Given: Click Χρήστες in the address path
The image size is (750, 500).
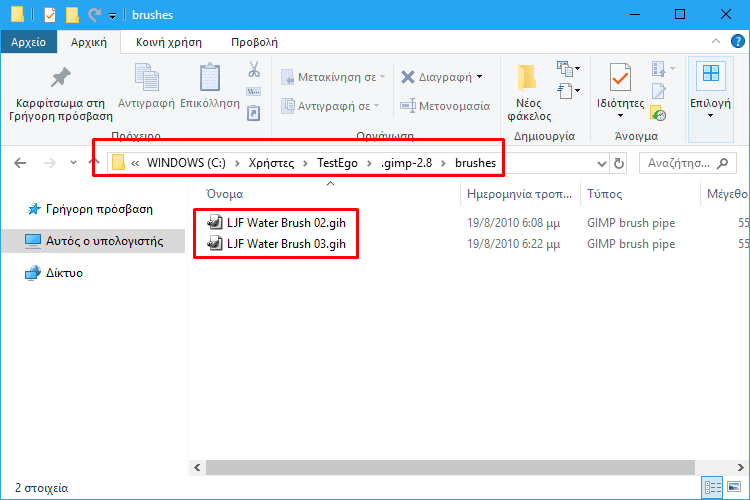Looking at the screenshot, I should click(271, 163).
